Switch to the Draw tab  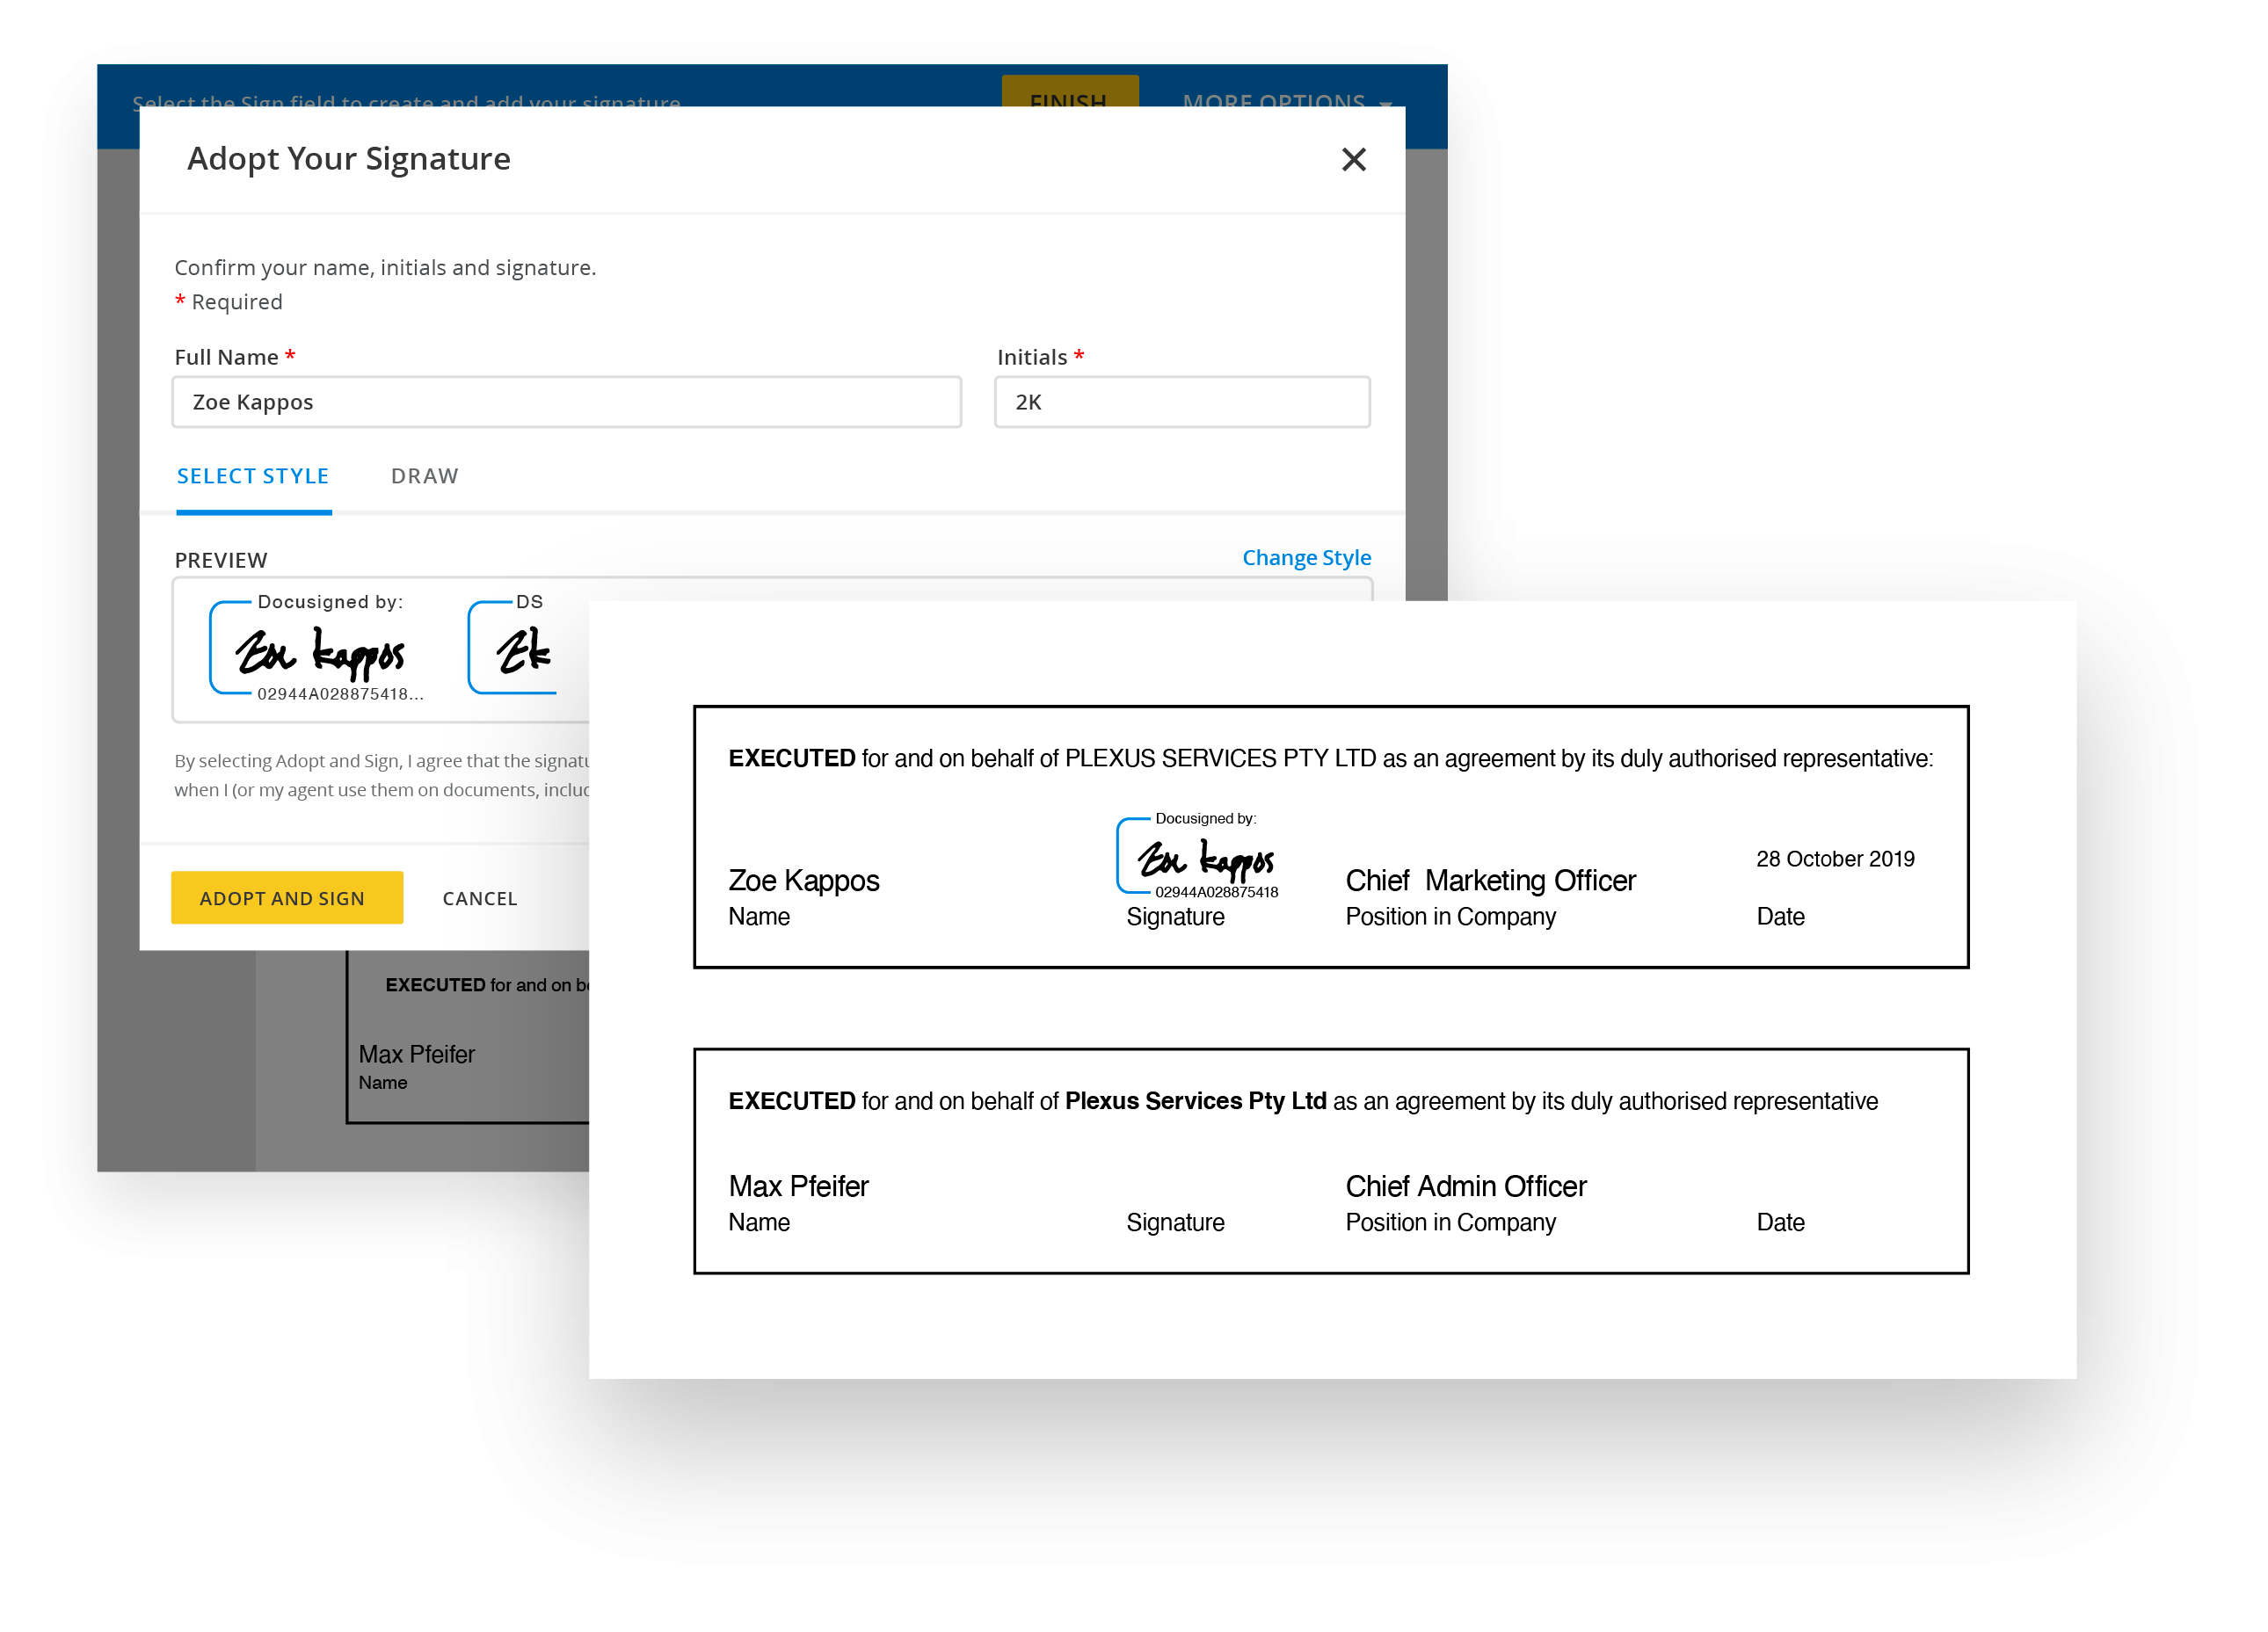(x=424, y=476)
